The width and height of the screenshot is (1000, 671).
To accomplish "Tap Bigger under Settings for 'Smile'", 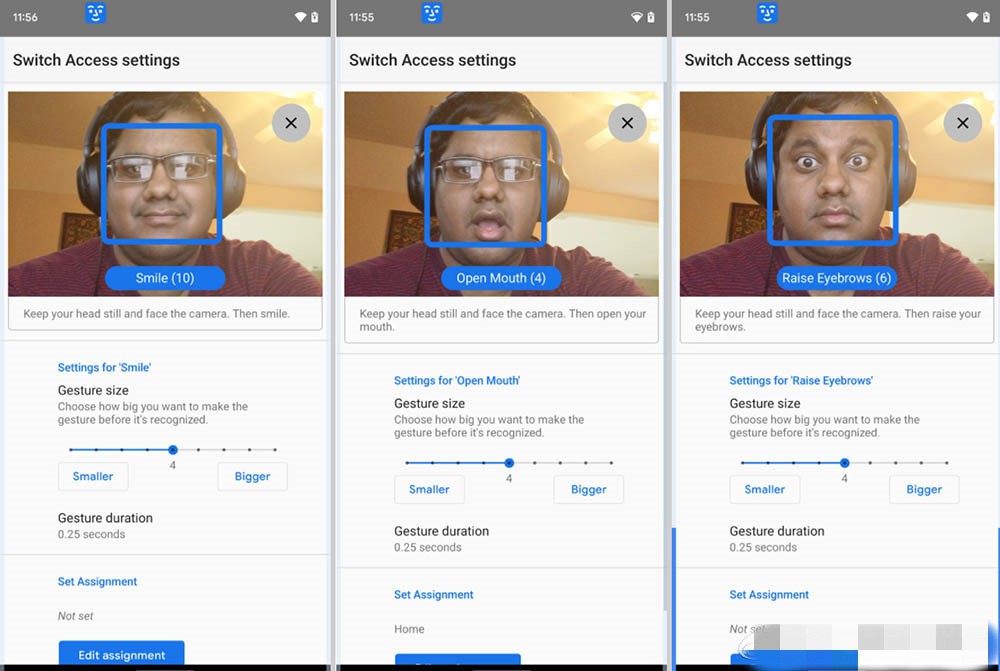I will 253,476.
